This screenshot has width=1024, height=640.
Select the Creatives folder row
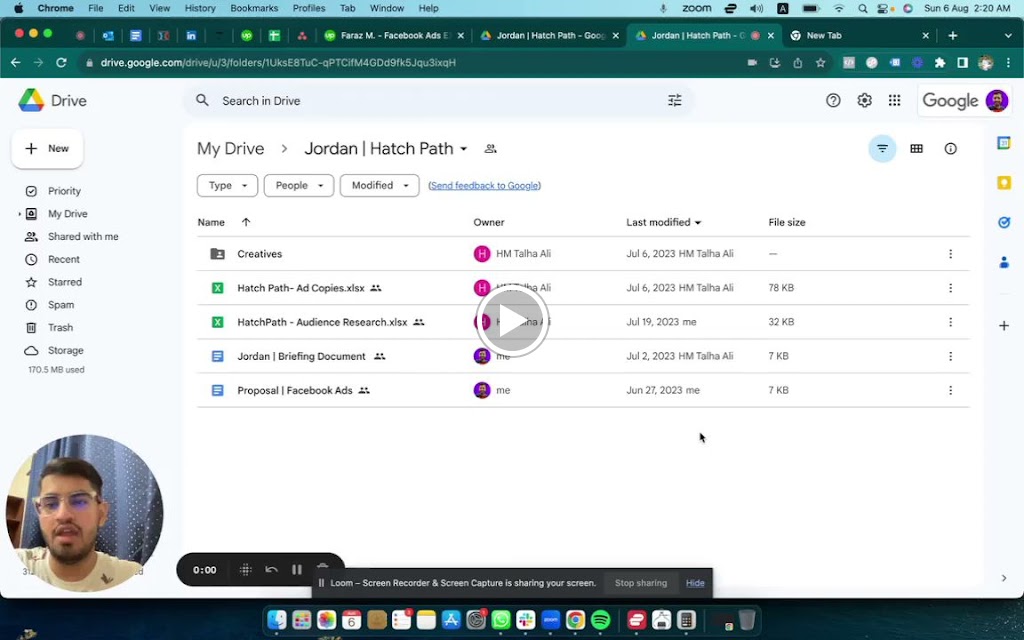coord(583,253)
